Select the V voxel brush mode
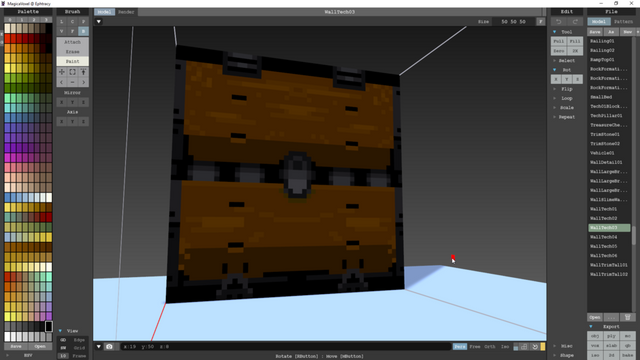640x360 pixels. tap(62, 31)
